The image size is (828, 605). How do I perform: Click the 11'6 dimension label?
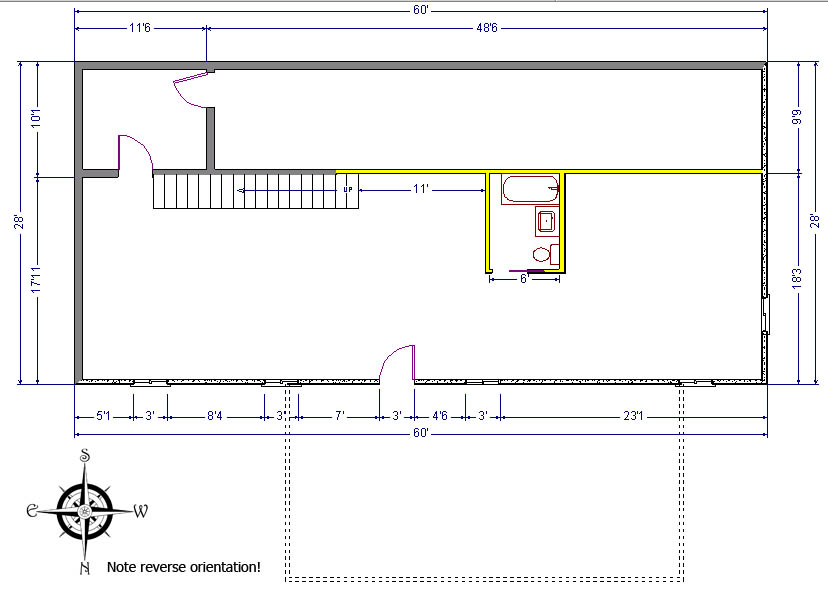pos(140,29)
